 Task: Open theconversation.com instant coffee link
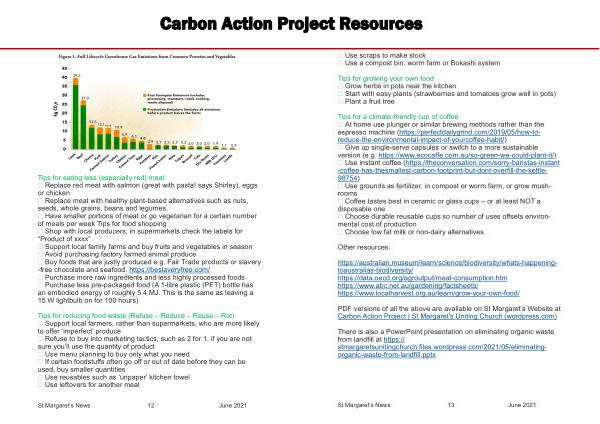448,171
